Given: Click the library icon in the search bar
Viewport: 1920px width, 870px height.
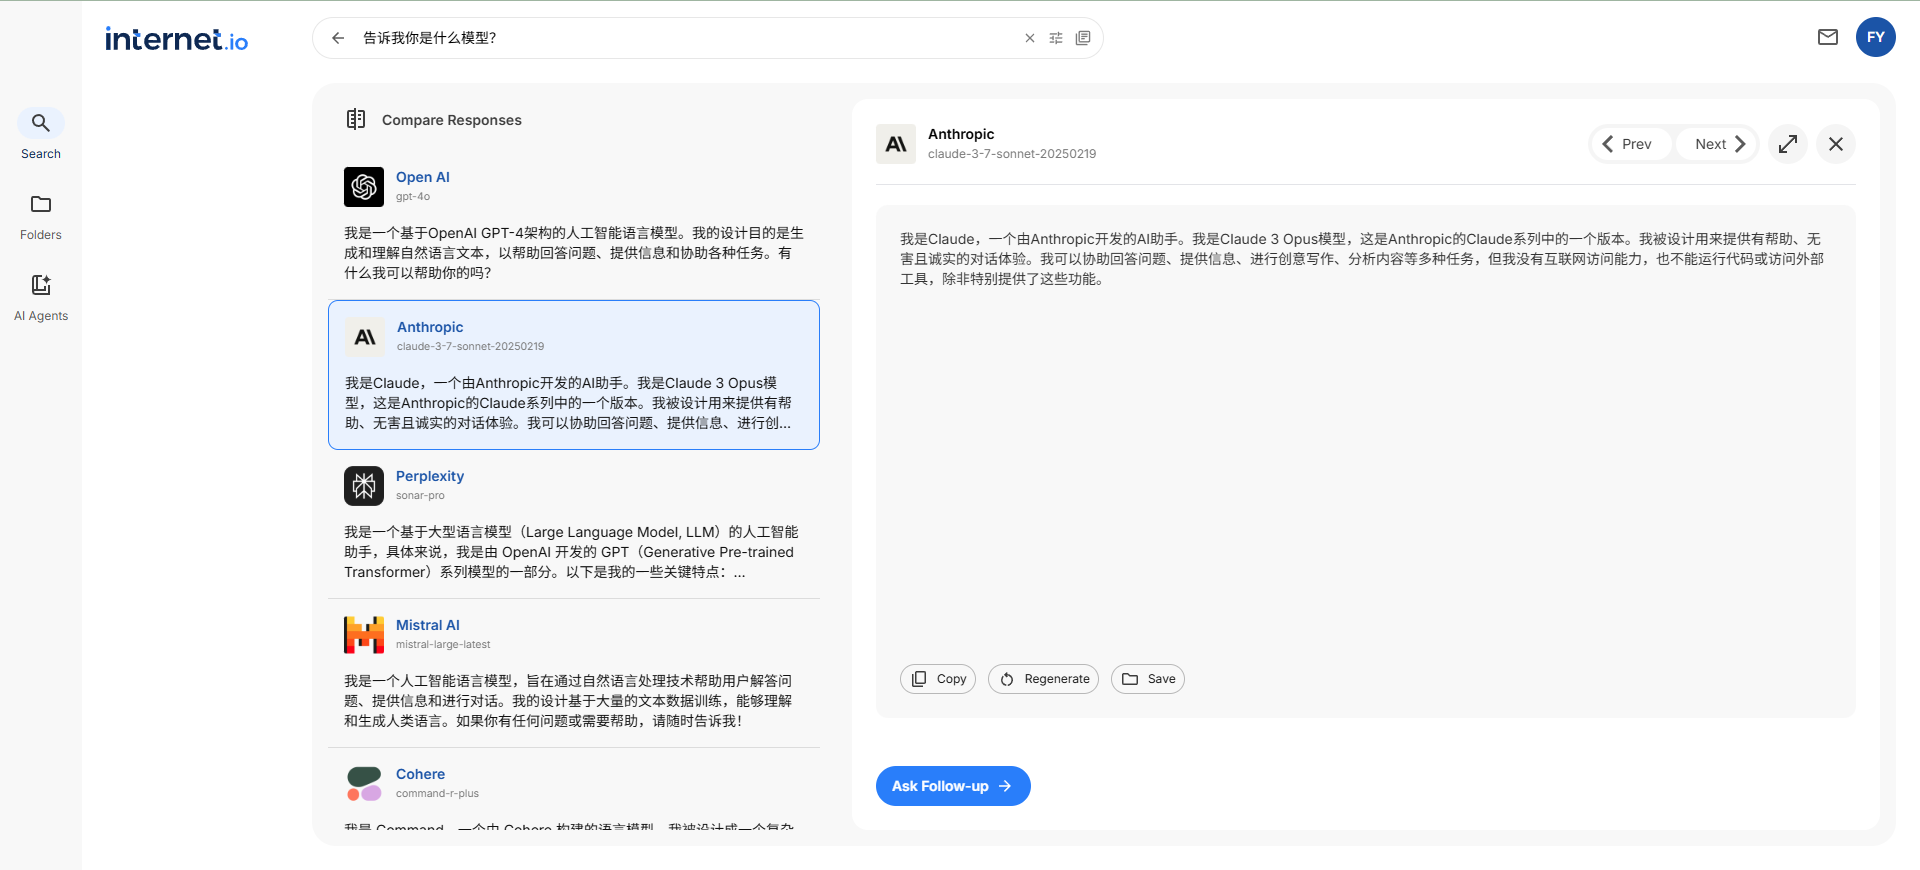Looking at the screenshot, I should click(x=1083, y=38).
